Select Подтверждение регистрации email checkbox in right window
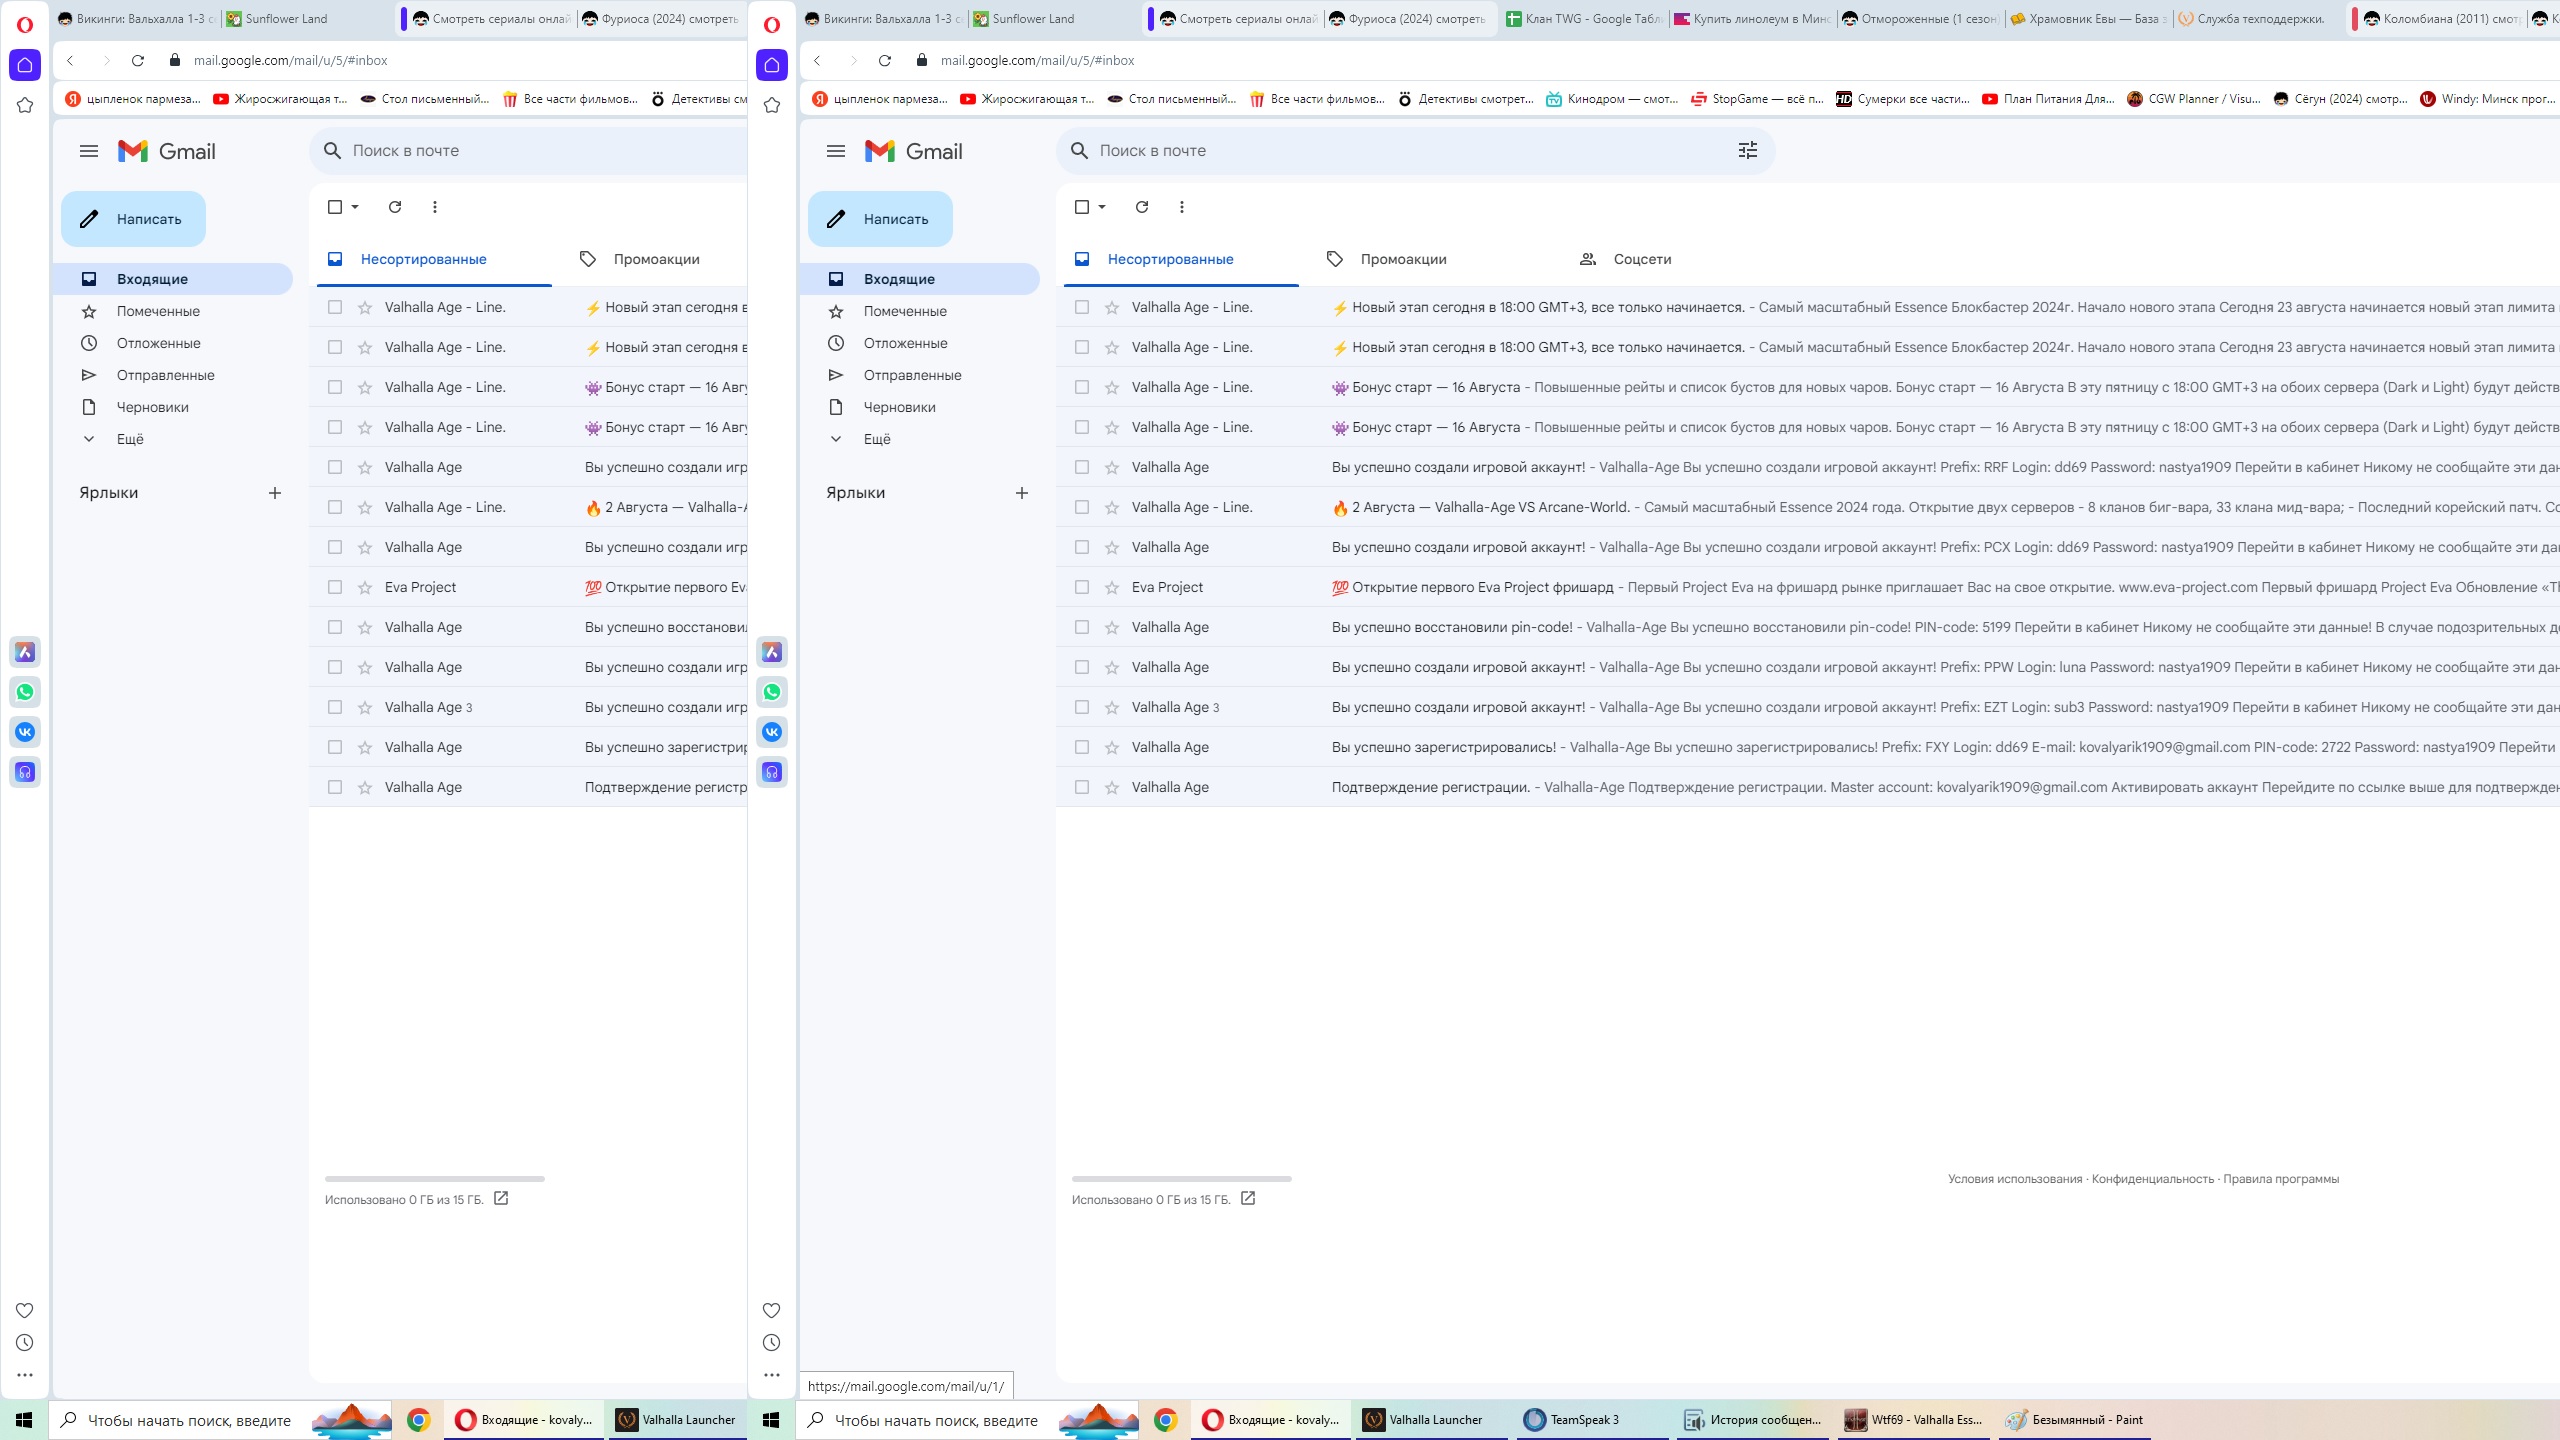The width and height of the screenshot is (2560, 1440). click(1082, 787)
